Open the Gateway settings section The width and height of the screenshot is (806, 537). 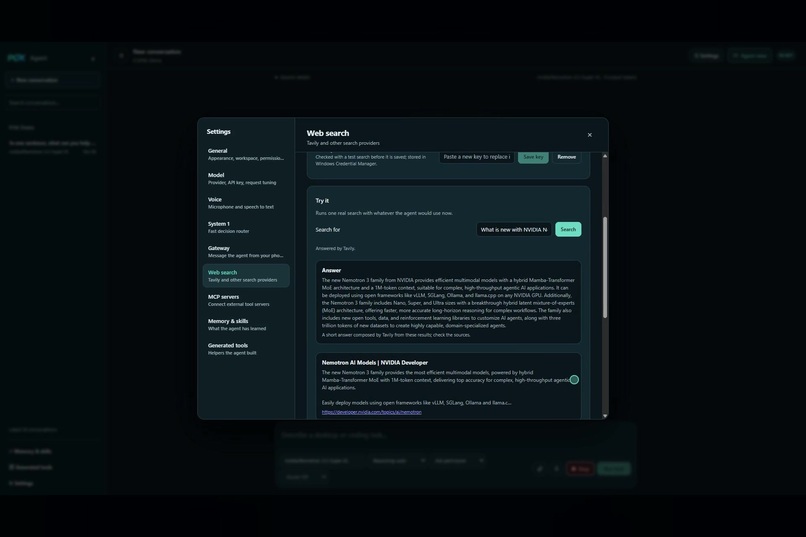(246, 251)
